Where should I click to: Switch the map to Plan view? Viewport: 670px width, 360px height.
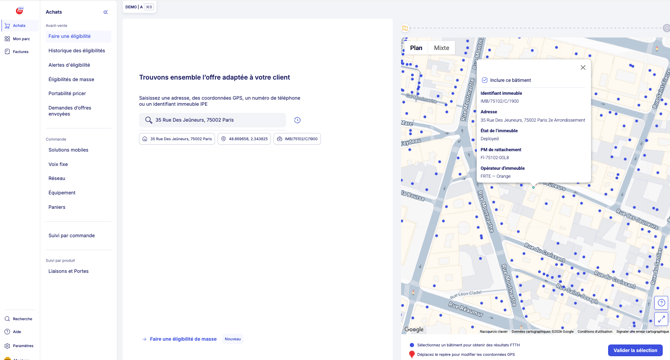[x=416, y=48]
